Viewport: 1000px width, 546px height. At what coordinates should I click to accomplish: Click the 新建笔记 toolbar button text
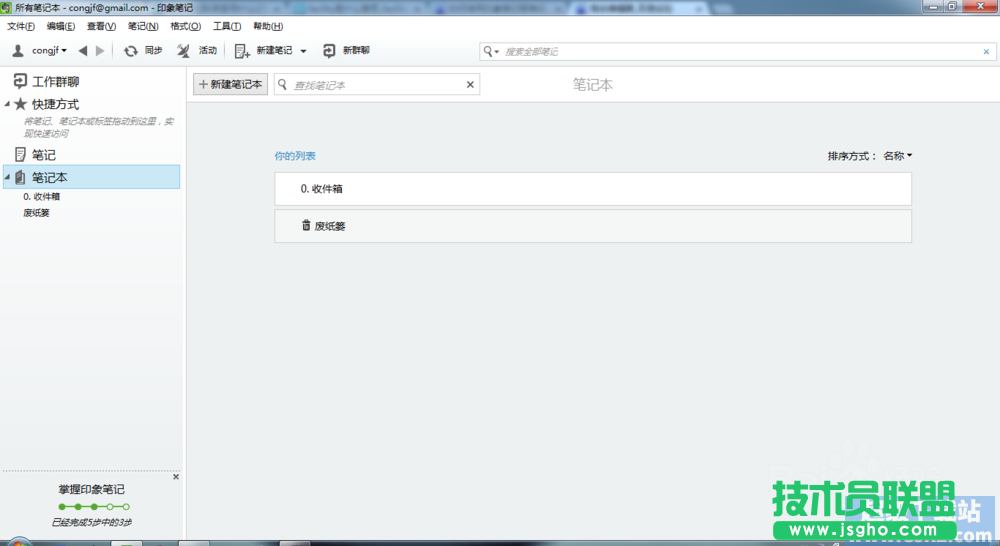point(274,50)
